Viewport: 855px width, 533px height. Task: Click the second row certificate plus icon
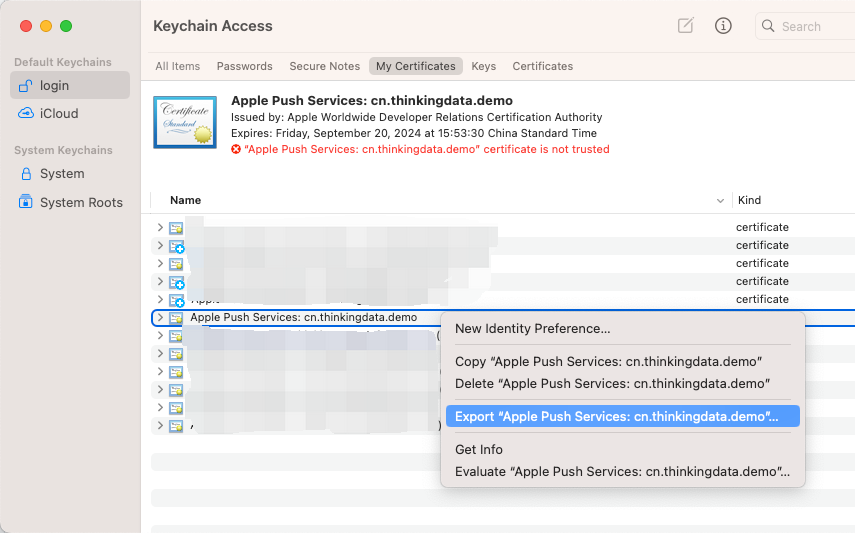tap(177, 246)
